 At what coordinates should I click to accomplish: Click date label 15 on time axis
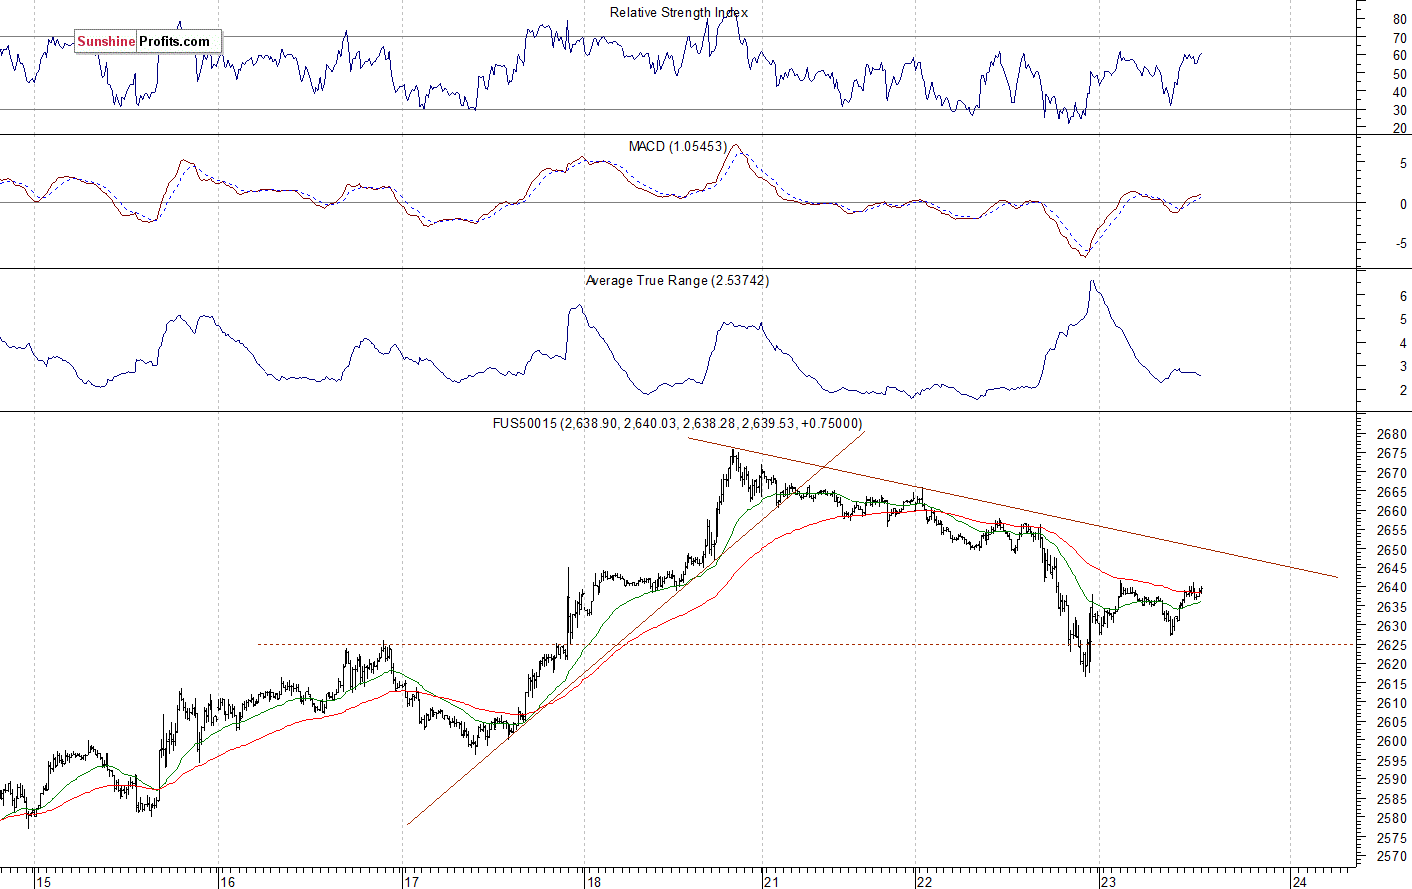pyautogui.click(x=43, y=882)
